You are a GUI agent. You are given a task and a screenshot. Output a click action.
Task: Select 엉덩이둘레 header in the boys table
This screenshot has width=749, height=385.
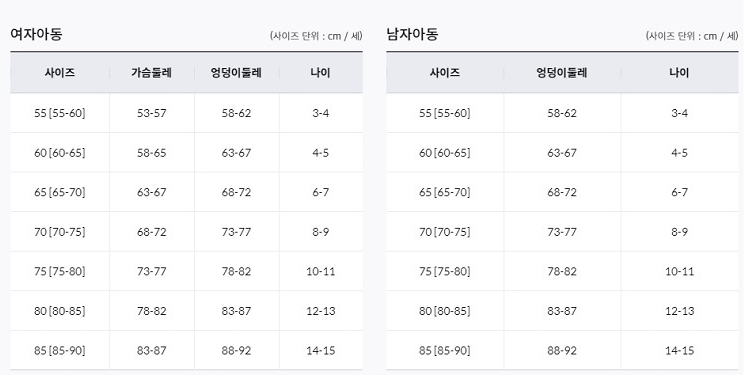tap(562, 73)
